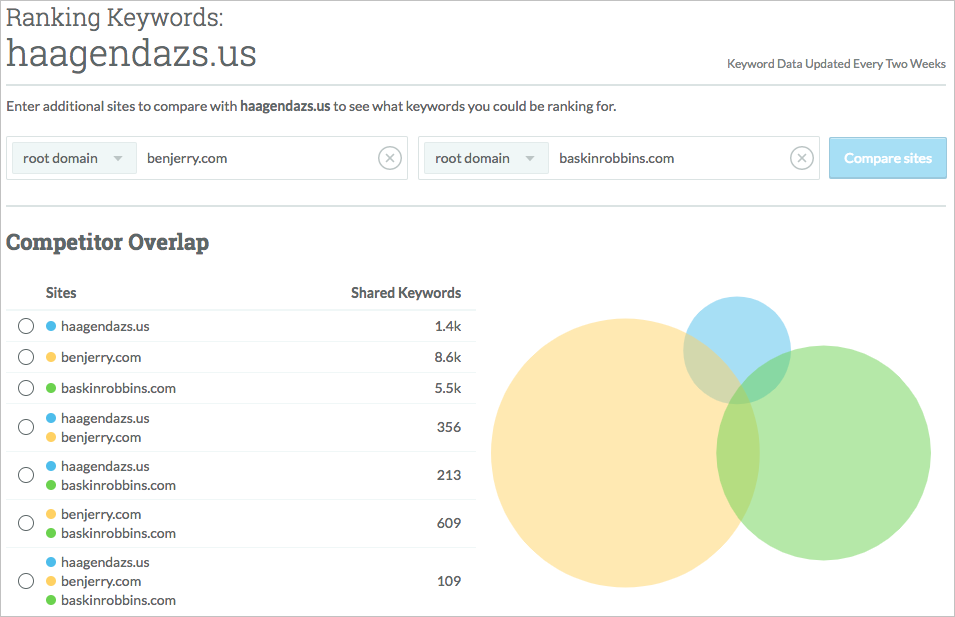Open root domain dropdown beside benjerry.com
Screen dimensions: 955x617
click(x=74, y=158)
